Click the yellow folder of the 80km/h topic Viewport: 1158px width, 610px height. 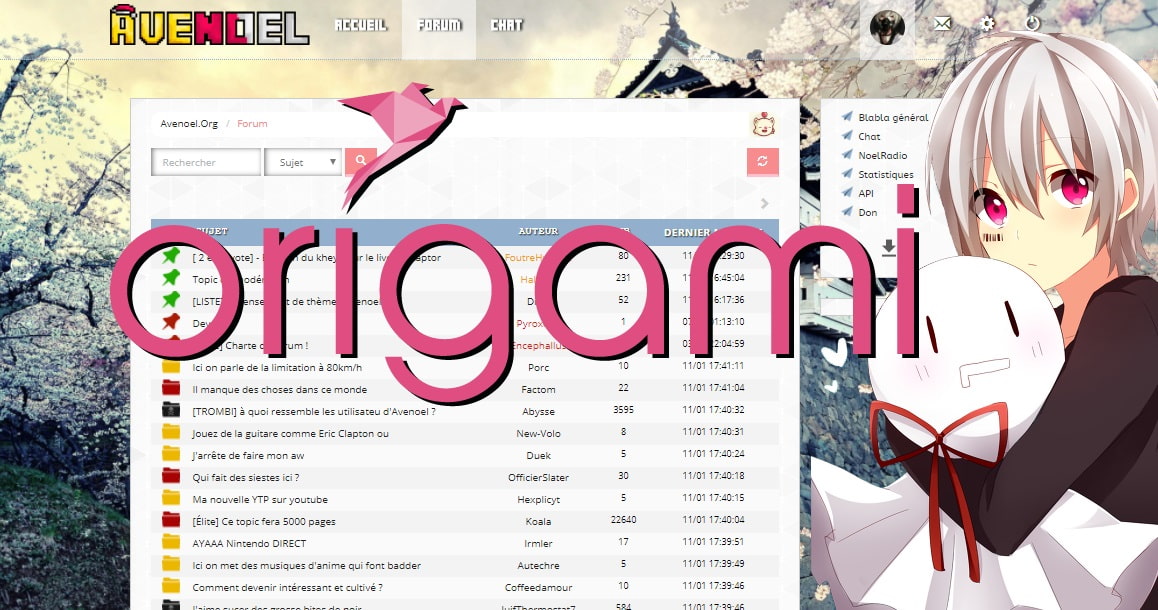coord(171,366)
